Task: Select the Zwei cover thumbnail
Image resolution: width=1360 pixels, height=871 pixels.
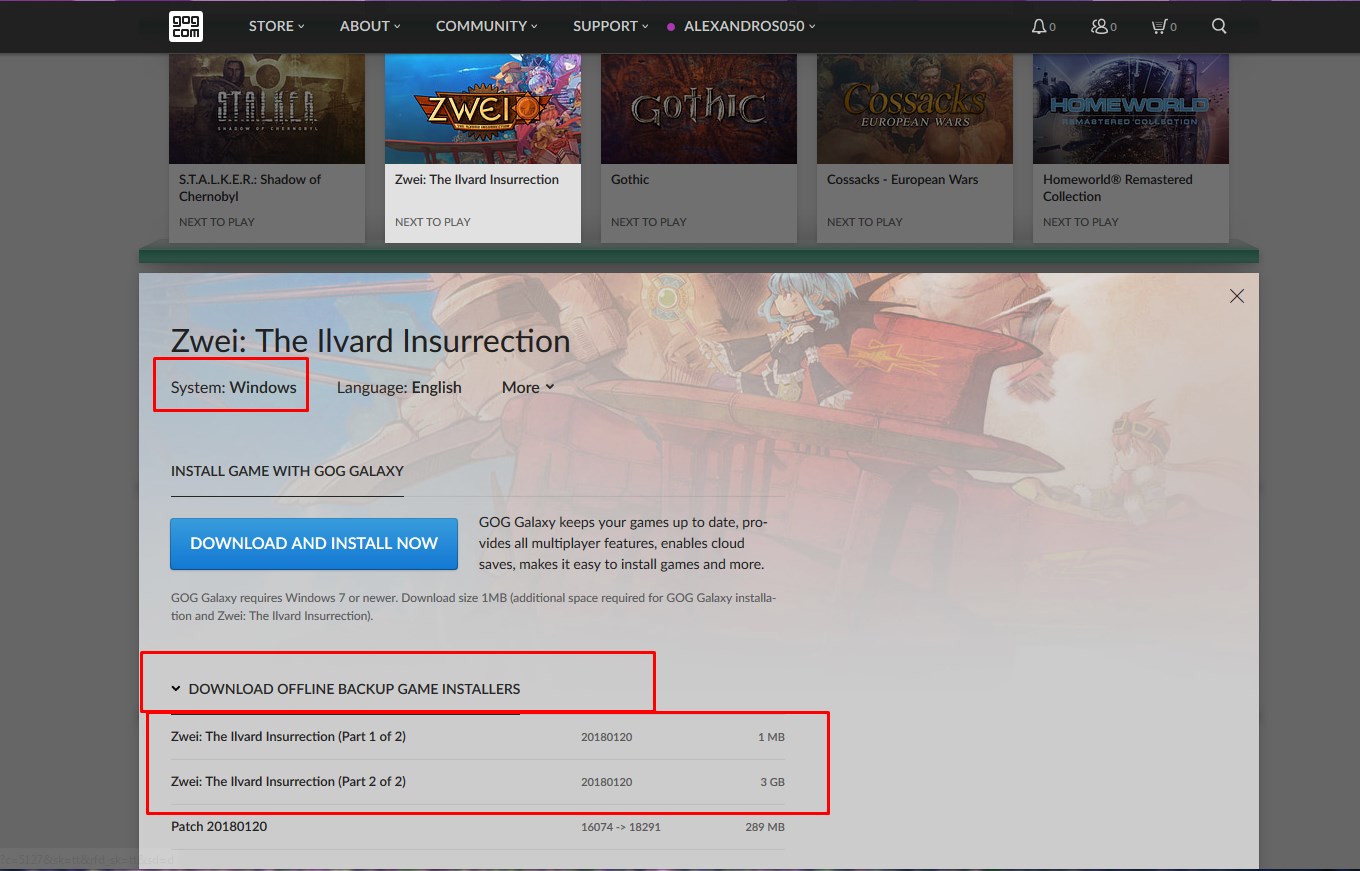Action: 482,109
